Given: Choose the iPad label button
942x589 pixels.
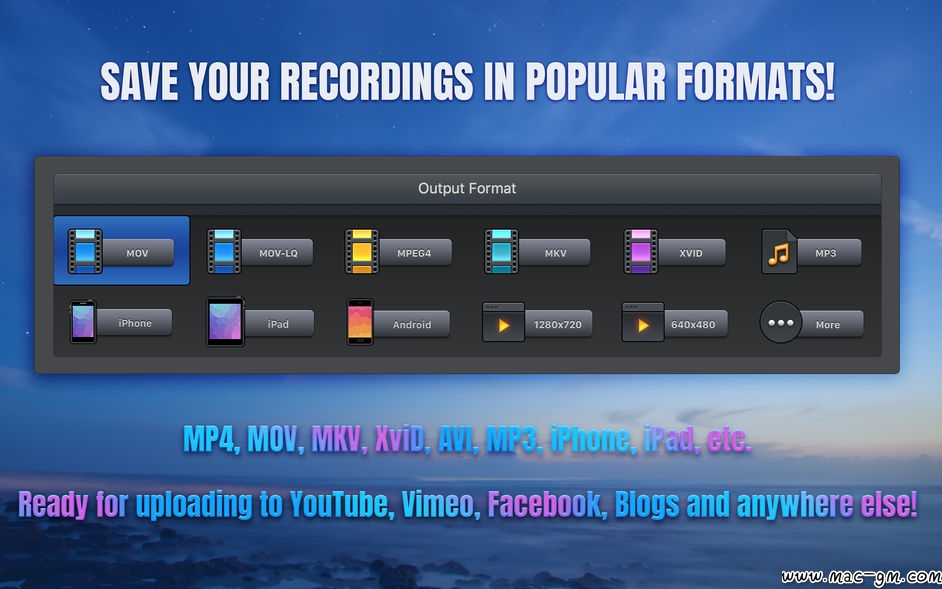Looking at the screenshot, I should pyautogui.click(x=279, y=323).
